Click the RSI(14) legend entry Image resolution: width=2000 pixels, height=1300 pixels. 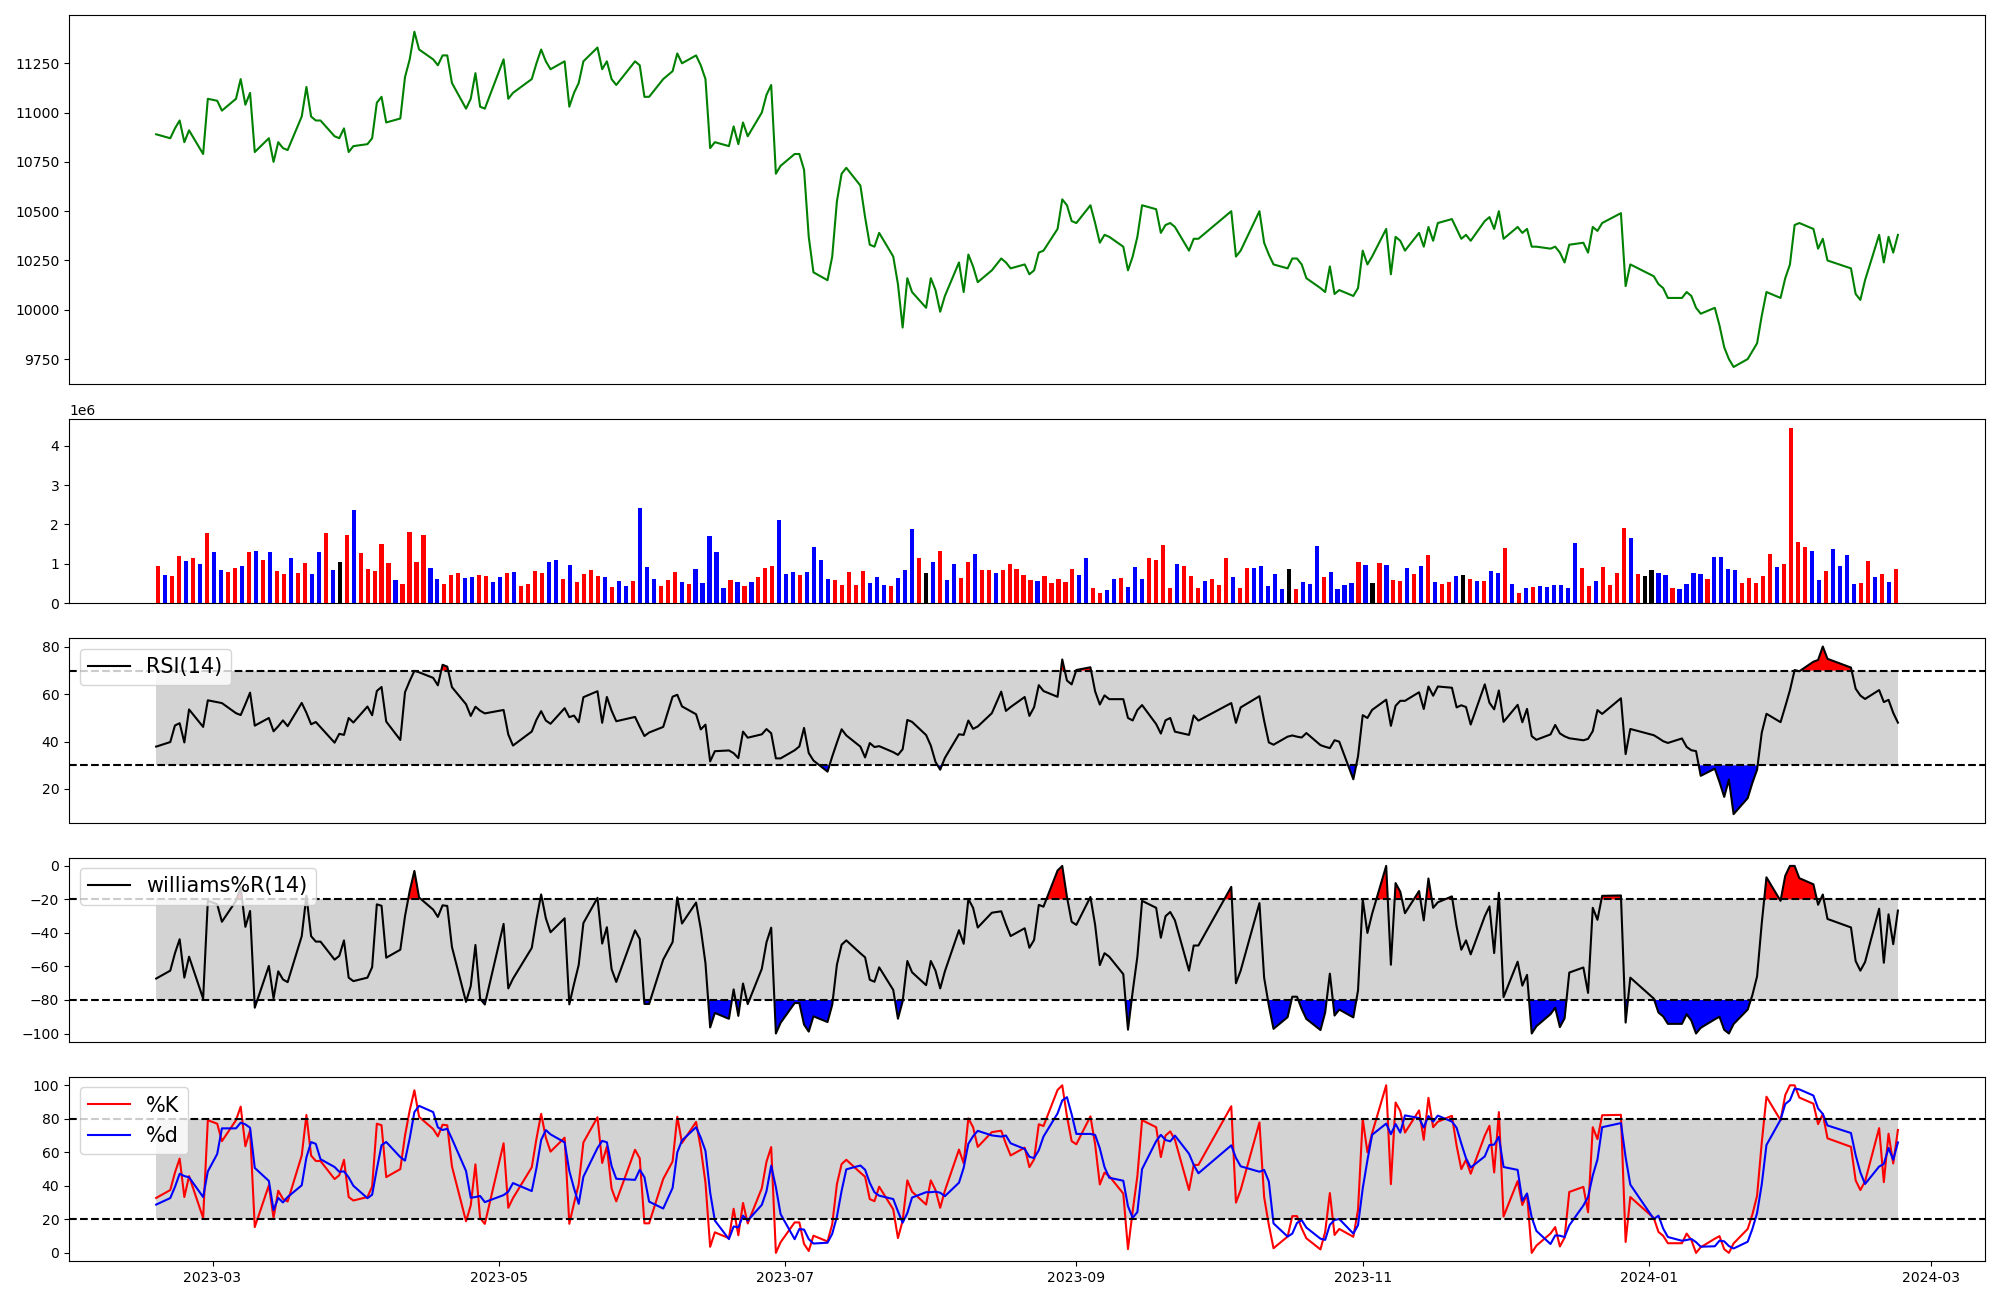tap(183, 667)
